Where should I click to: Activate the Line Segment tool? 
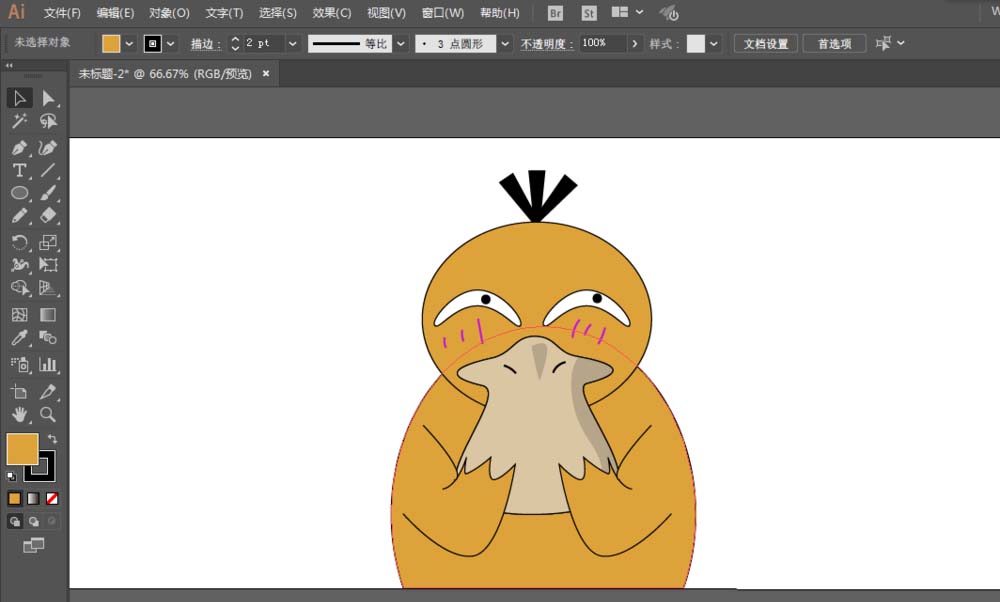point(48,171)
